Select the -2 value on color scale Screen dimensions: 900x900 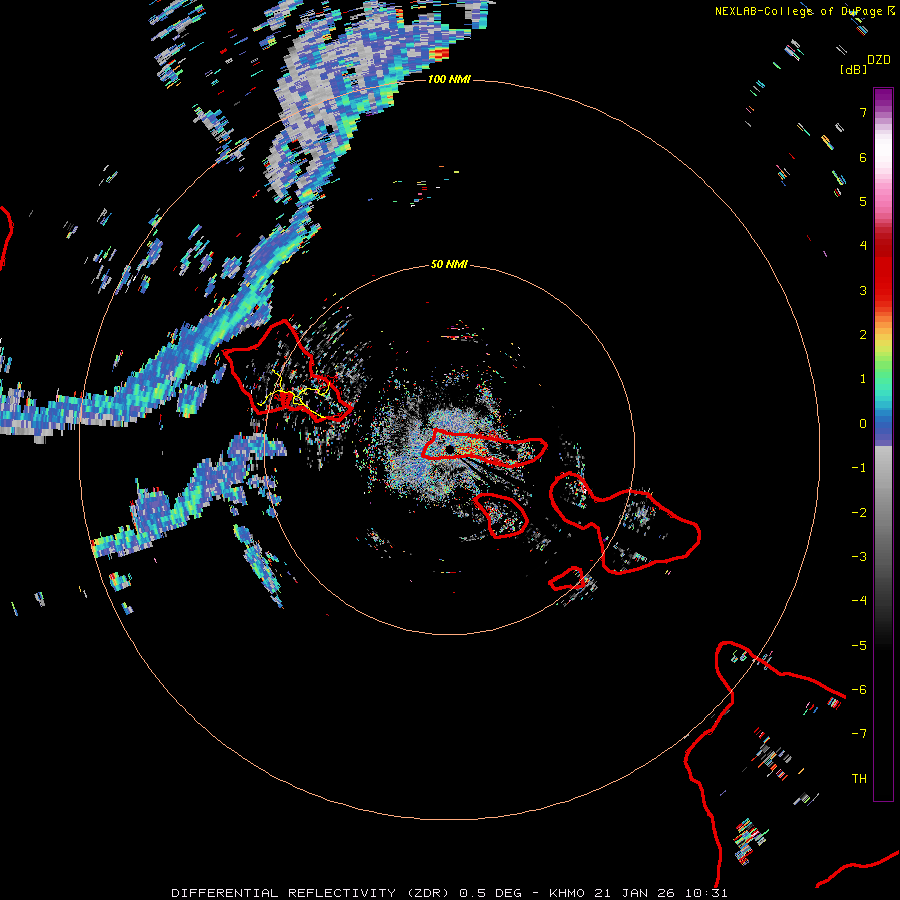coord(859,513)
